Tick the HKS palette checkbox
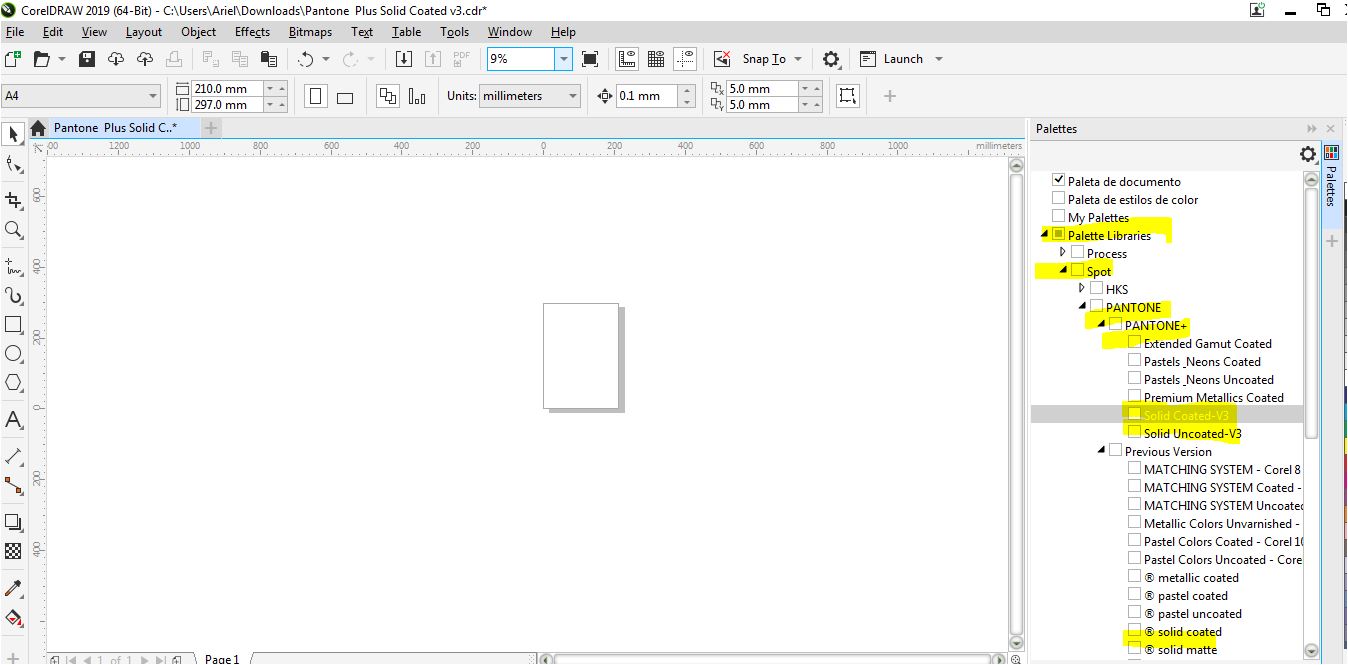Screen dimensions: 1348x665 pos(1097,289)
